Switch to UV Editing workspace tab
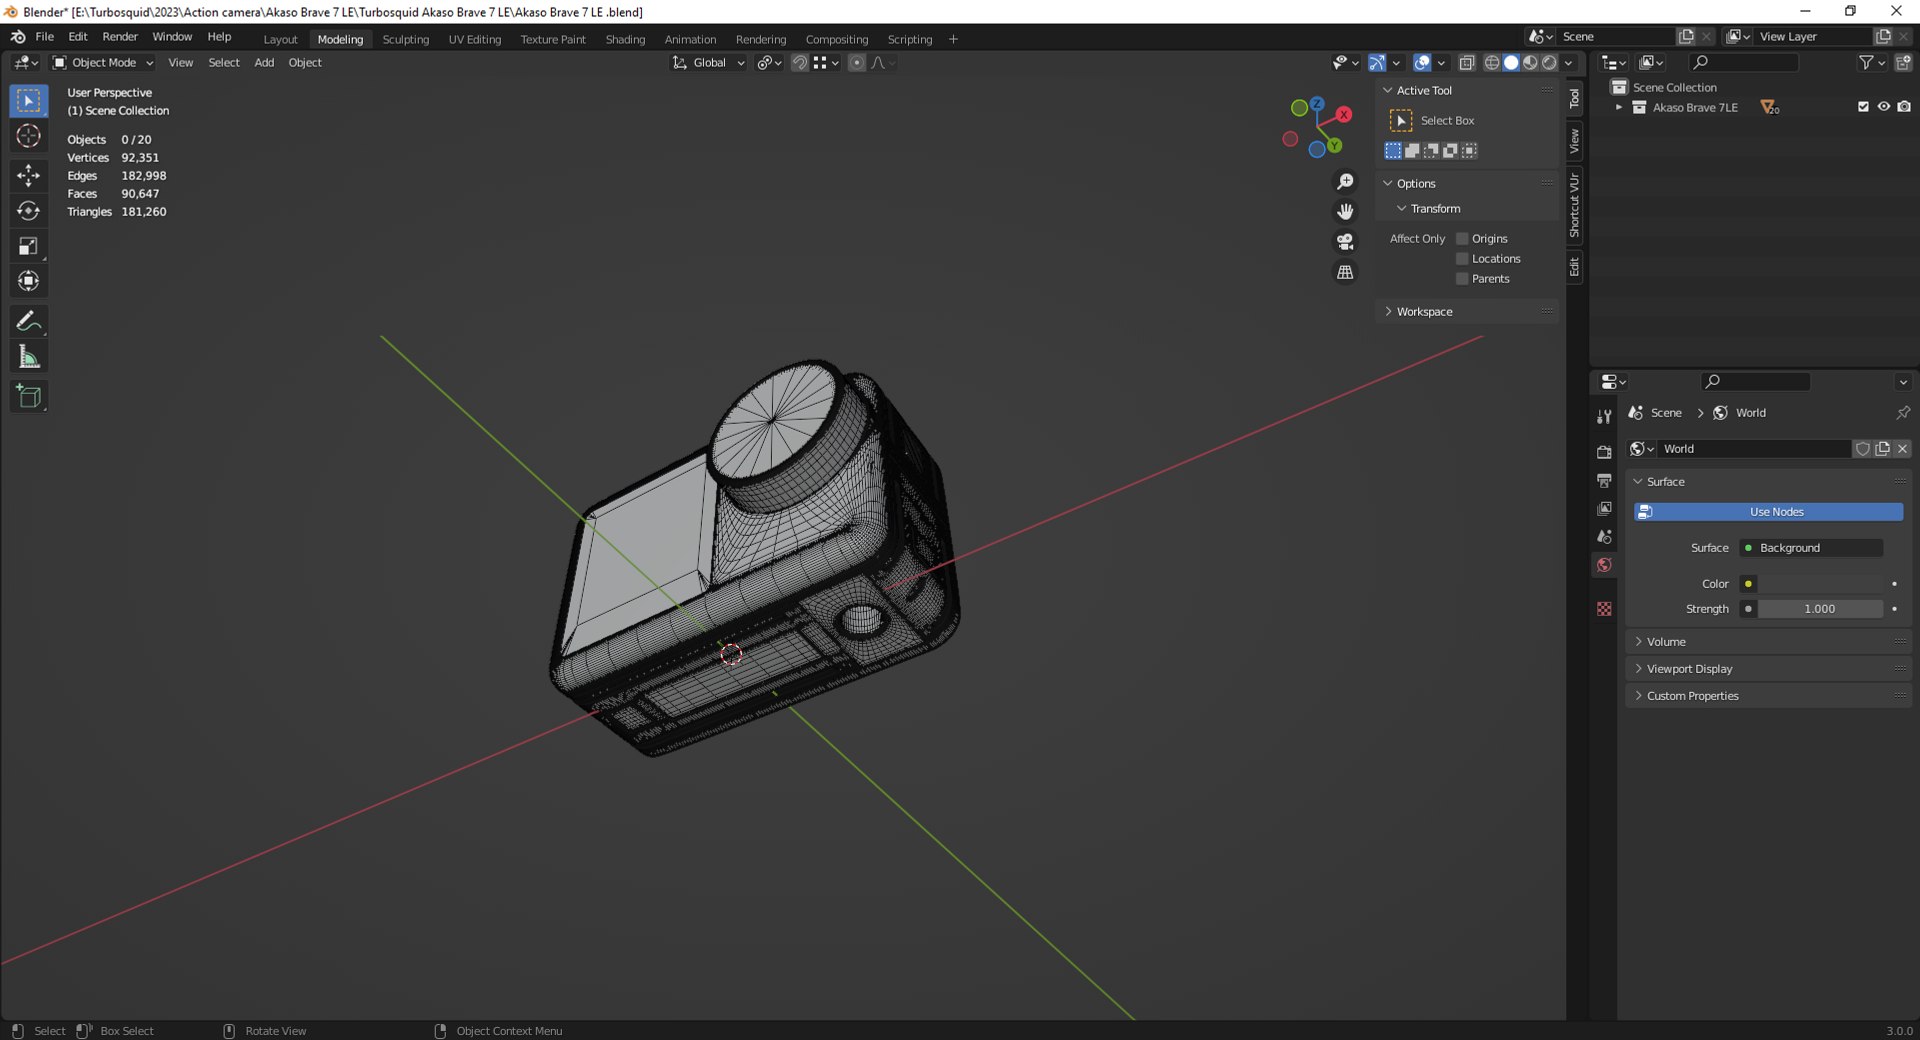Viewport: 1920px width, 1040px height. (x=474, y=40)
